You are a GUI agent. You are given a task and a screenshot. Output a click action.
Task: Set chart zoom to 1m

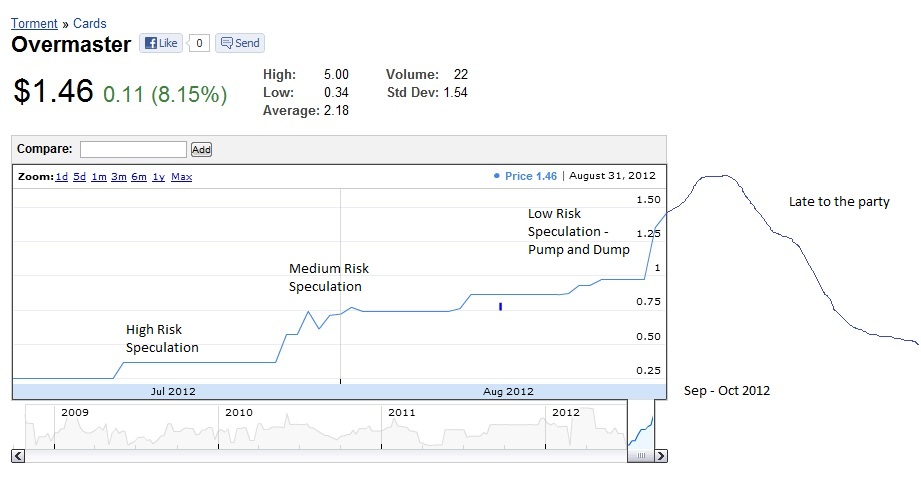click(98, 177)
